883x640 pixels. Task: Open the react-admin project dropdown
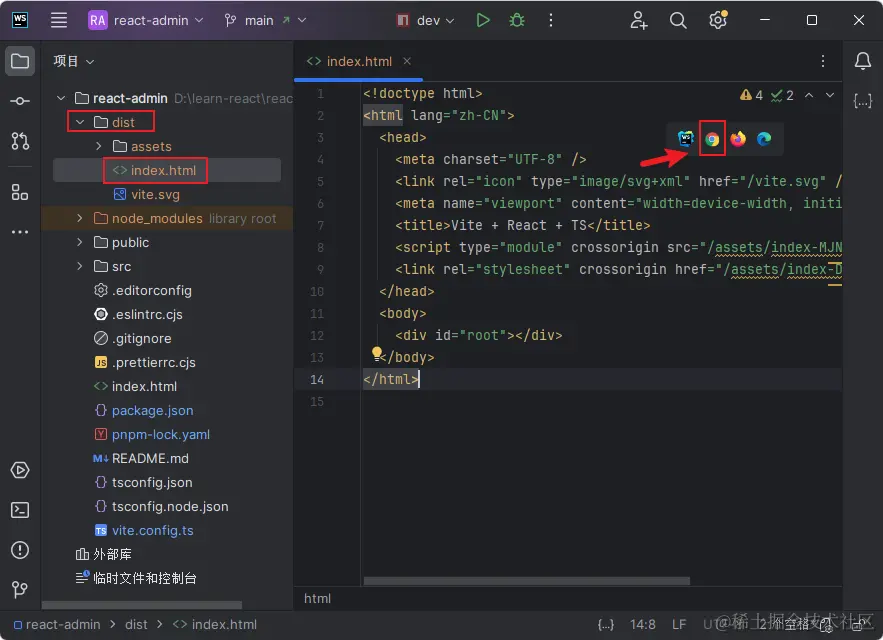tap(146, 20)
